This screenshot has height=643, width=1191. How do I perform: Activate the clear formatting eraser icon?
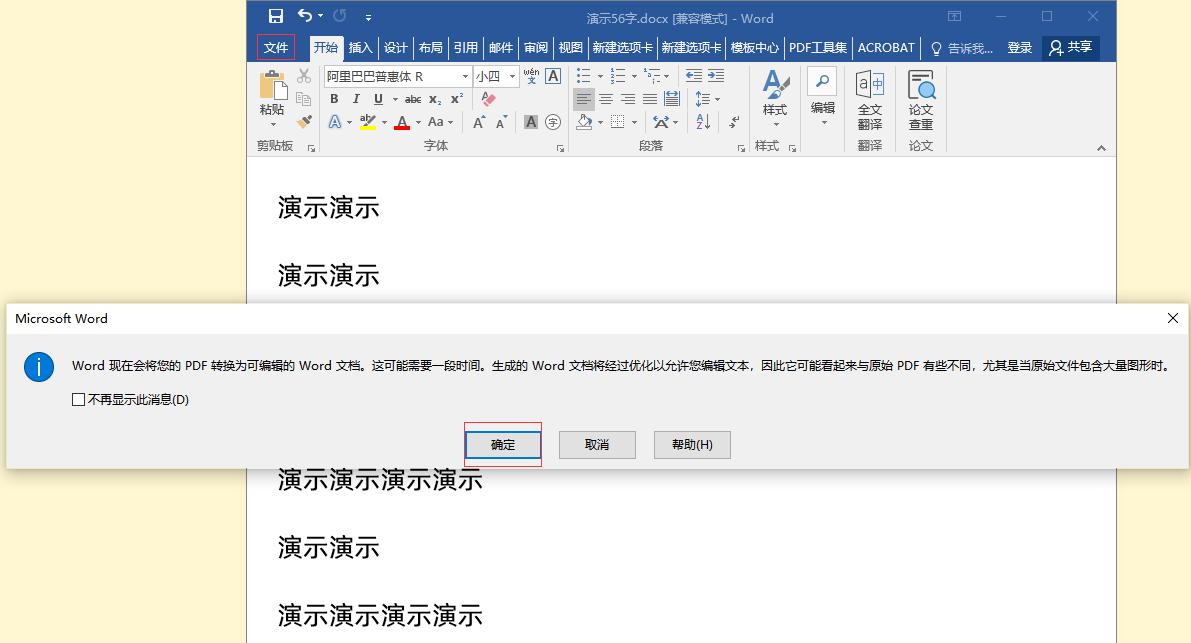[x=488, y=99]
